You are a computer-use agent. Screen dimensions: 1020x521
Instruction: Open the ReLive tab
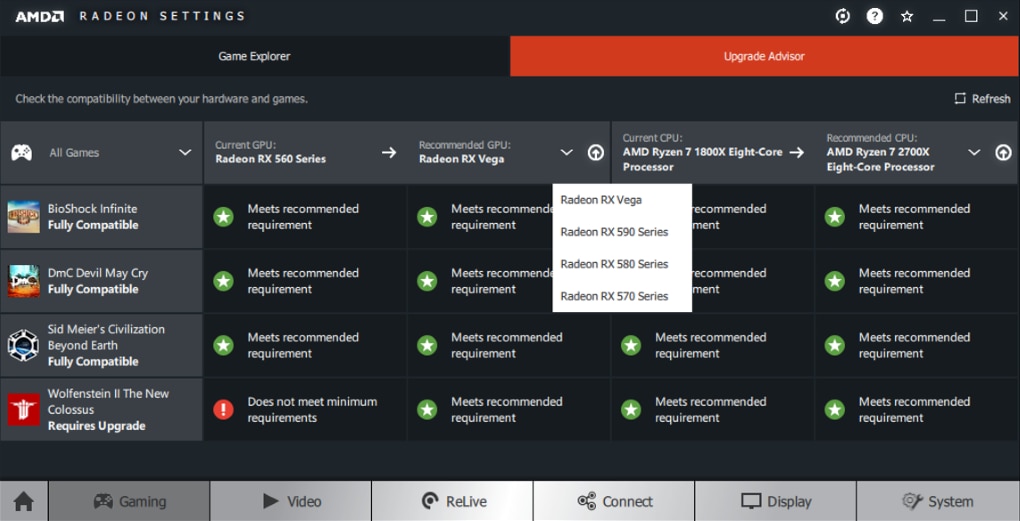pyautogui.click(x=452, y=501)
